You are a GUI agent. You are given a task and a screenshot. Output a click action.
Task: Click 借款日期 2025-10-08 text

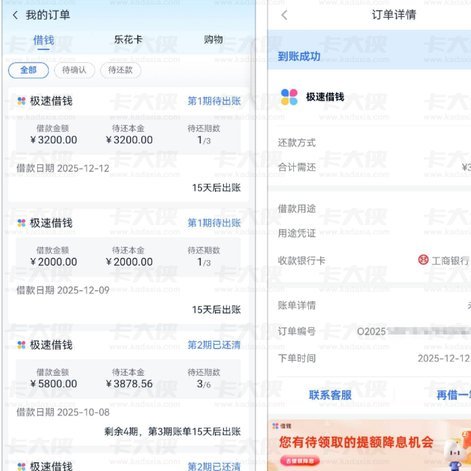[63, 412]
